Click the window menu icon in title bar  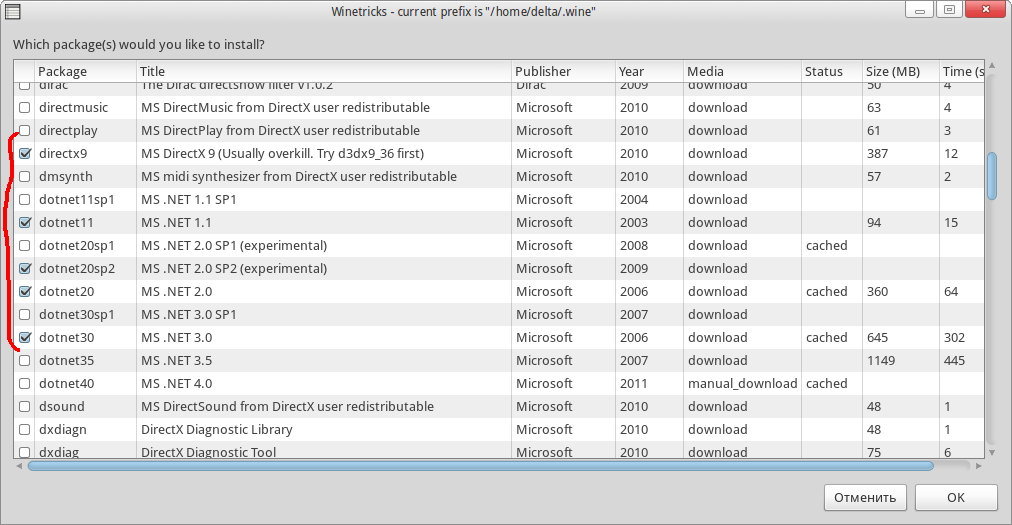14,11
